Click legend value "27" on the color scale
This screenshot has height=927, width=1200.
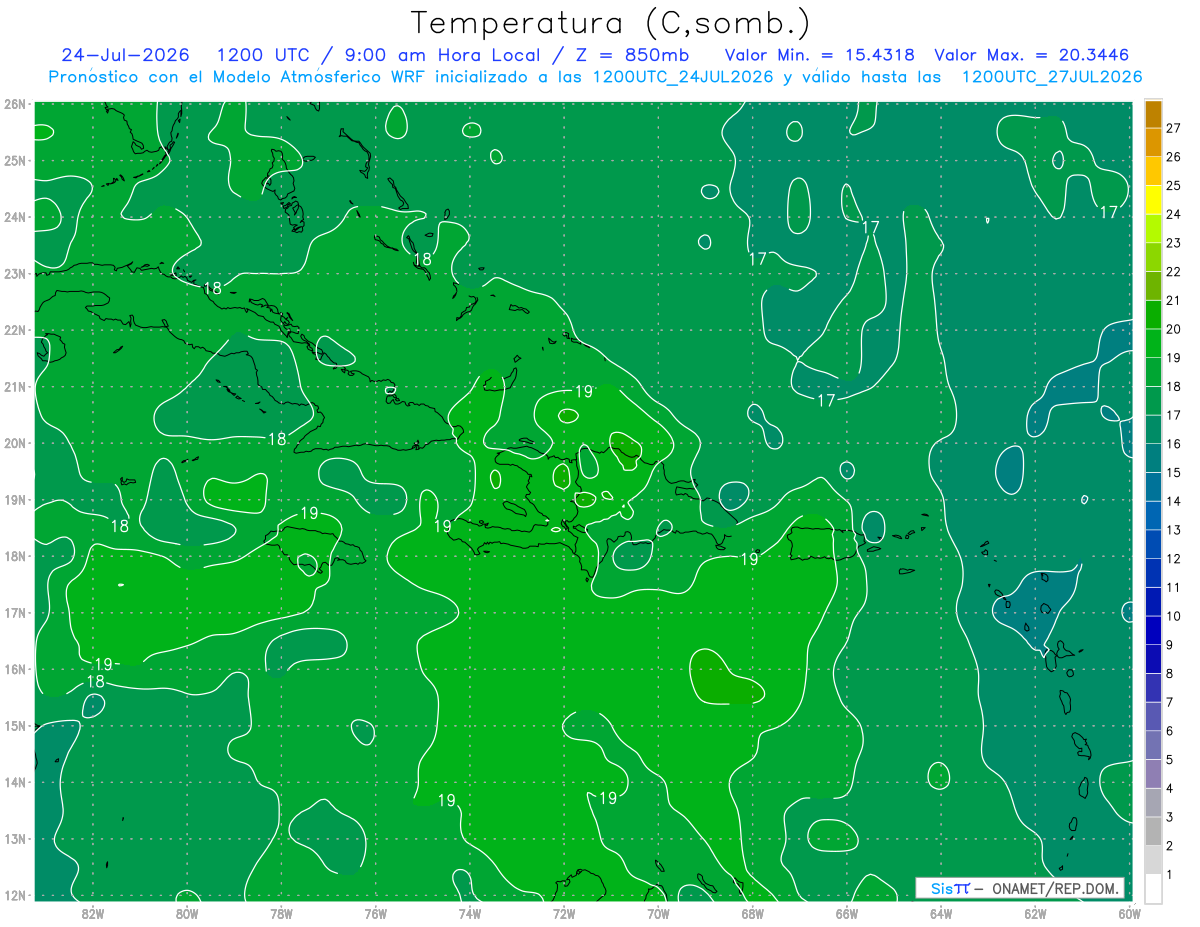1174,128
